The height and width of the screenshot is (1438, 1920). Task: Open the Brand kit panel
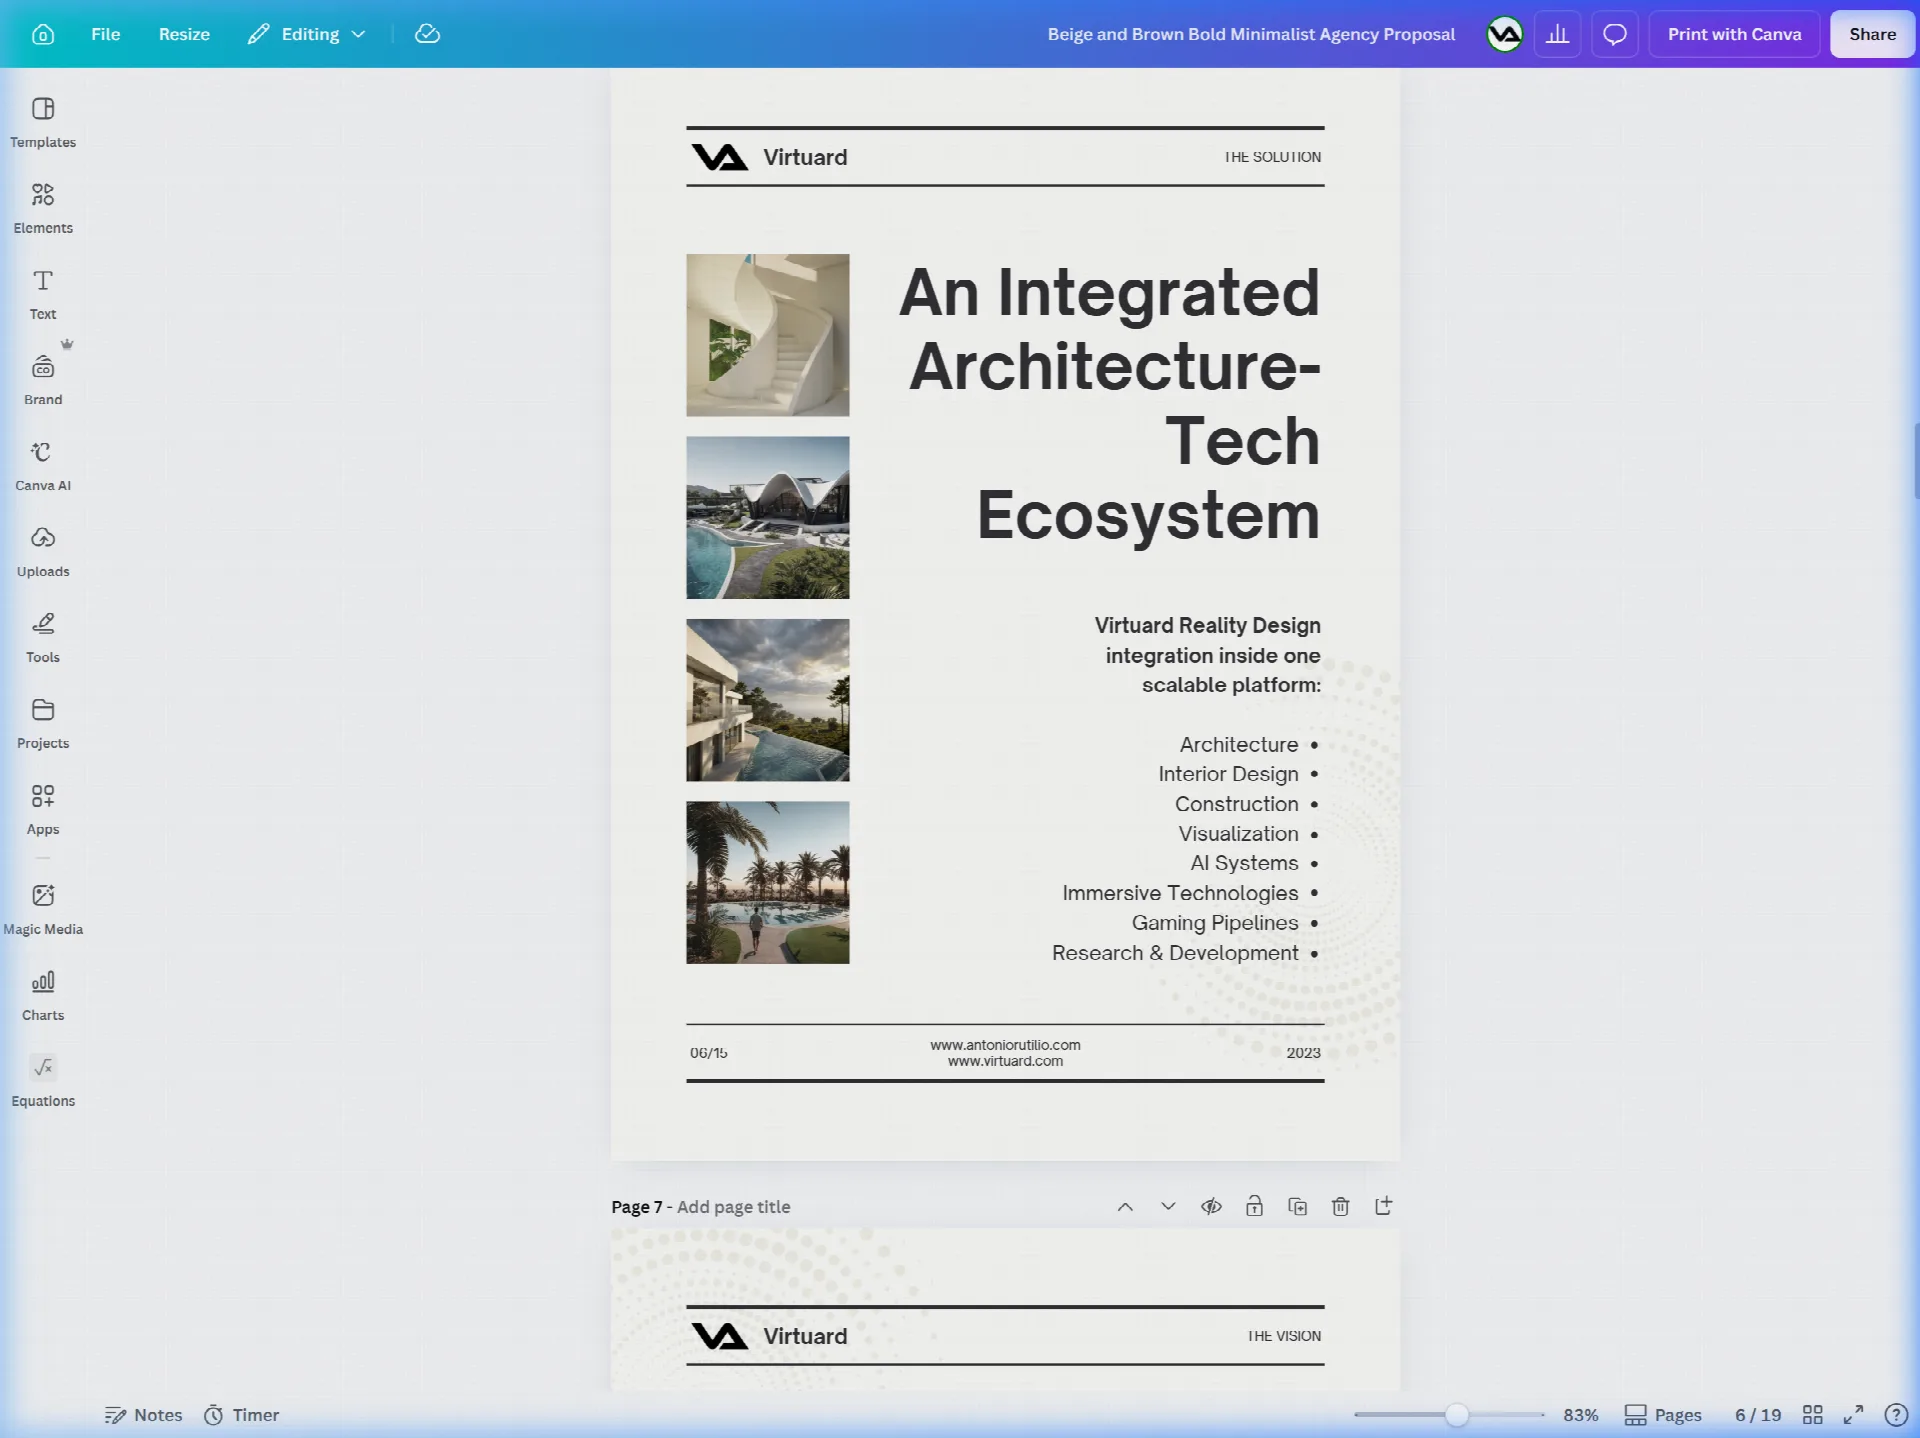(x=43, y=380)
